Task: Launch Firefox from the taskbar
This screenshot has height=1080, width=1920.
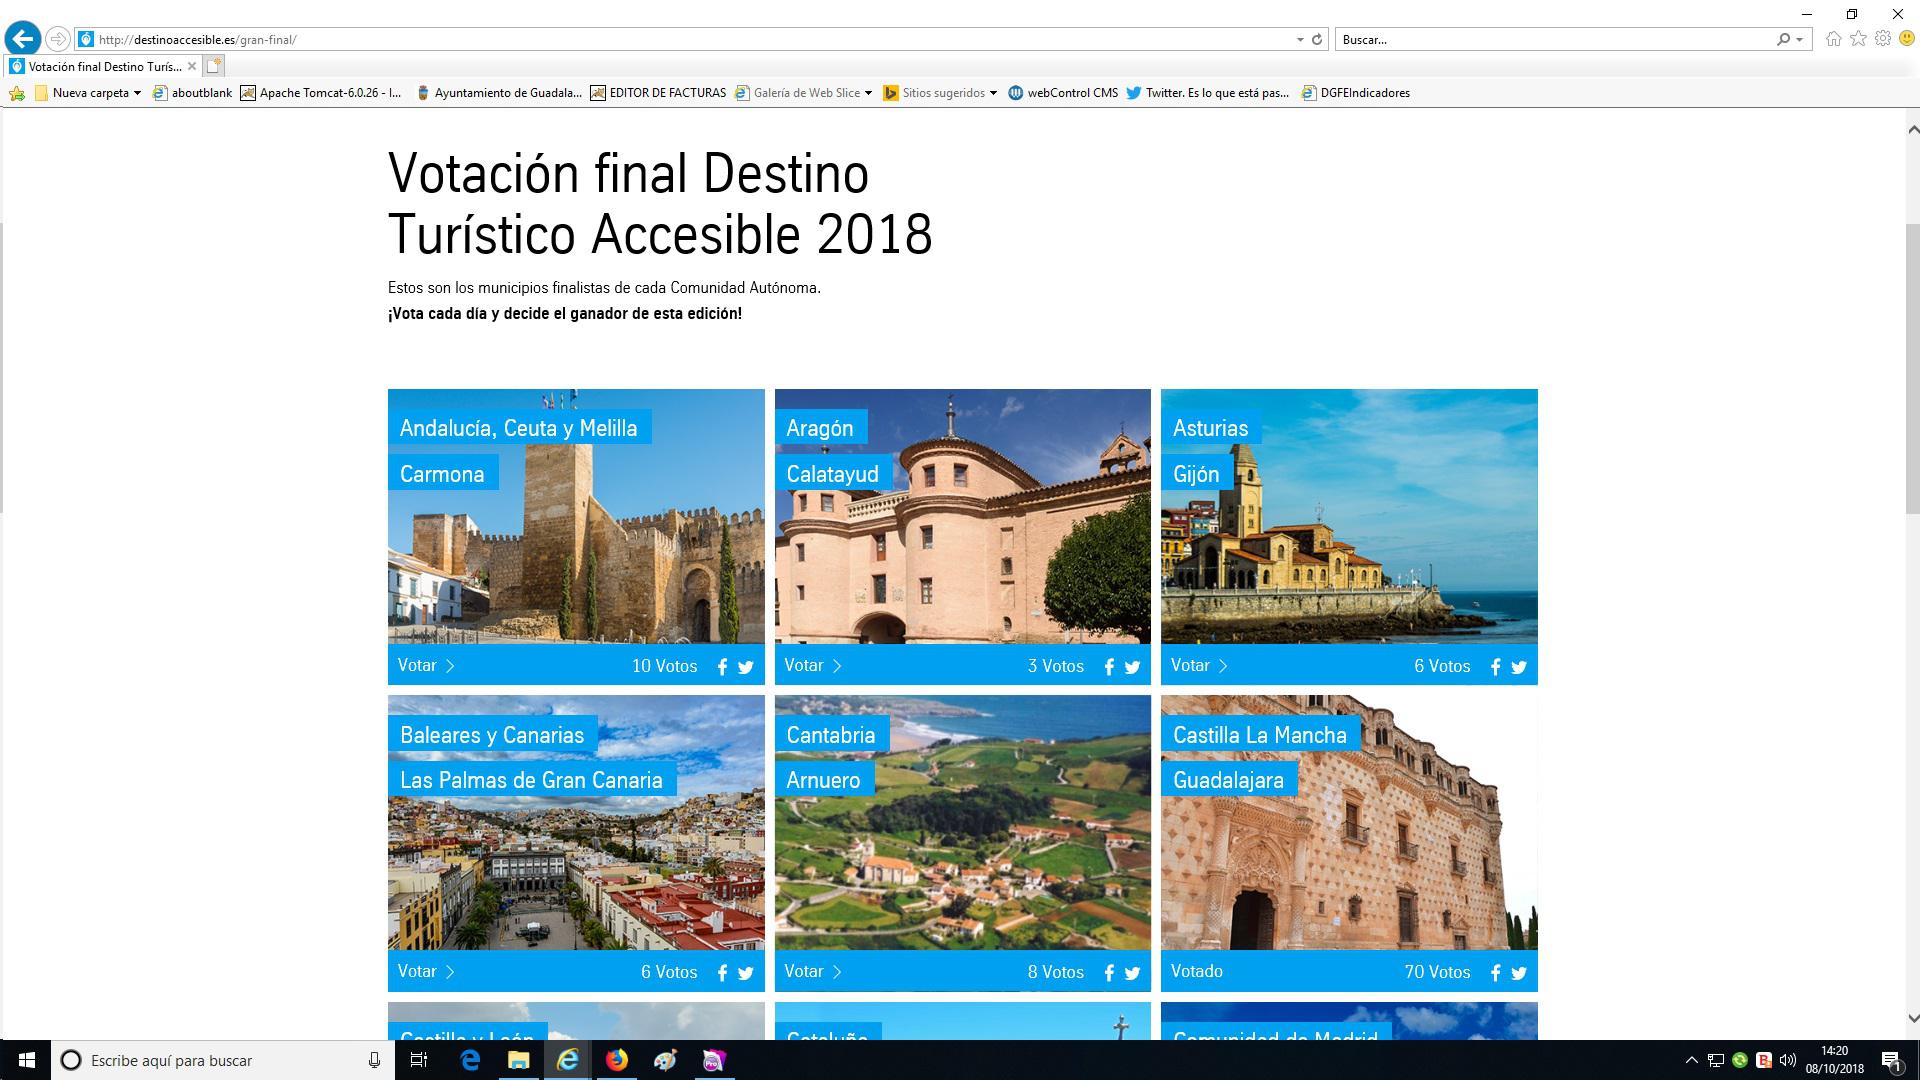Action: [x=616, y=1060]
